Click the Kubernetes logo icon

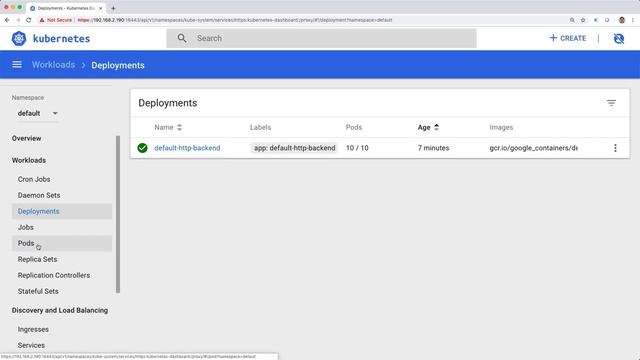click(19, 38)
